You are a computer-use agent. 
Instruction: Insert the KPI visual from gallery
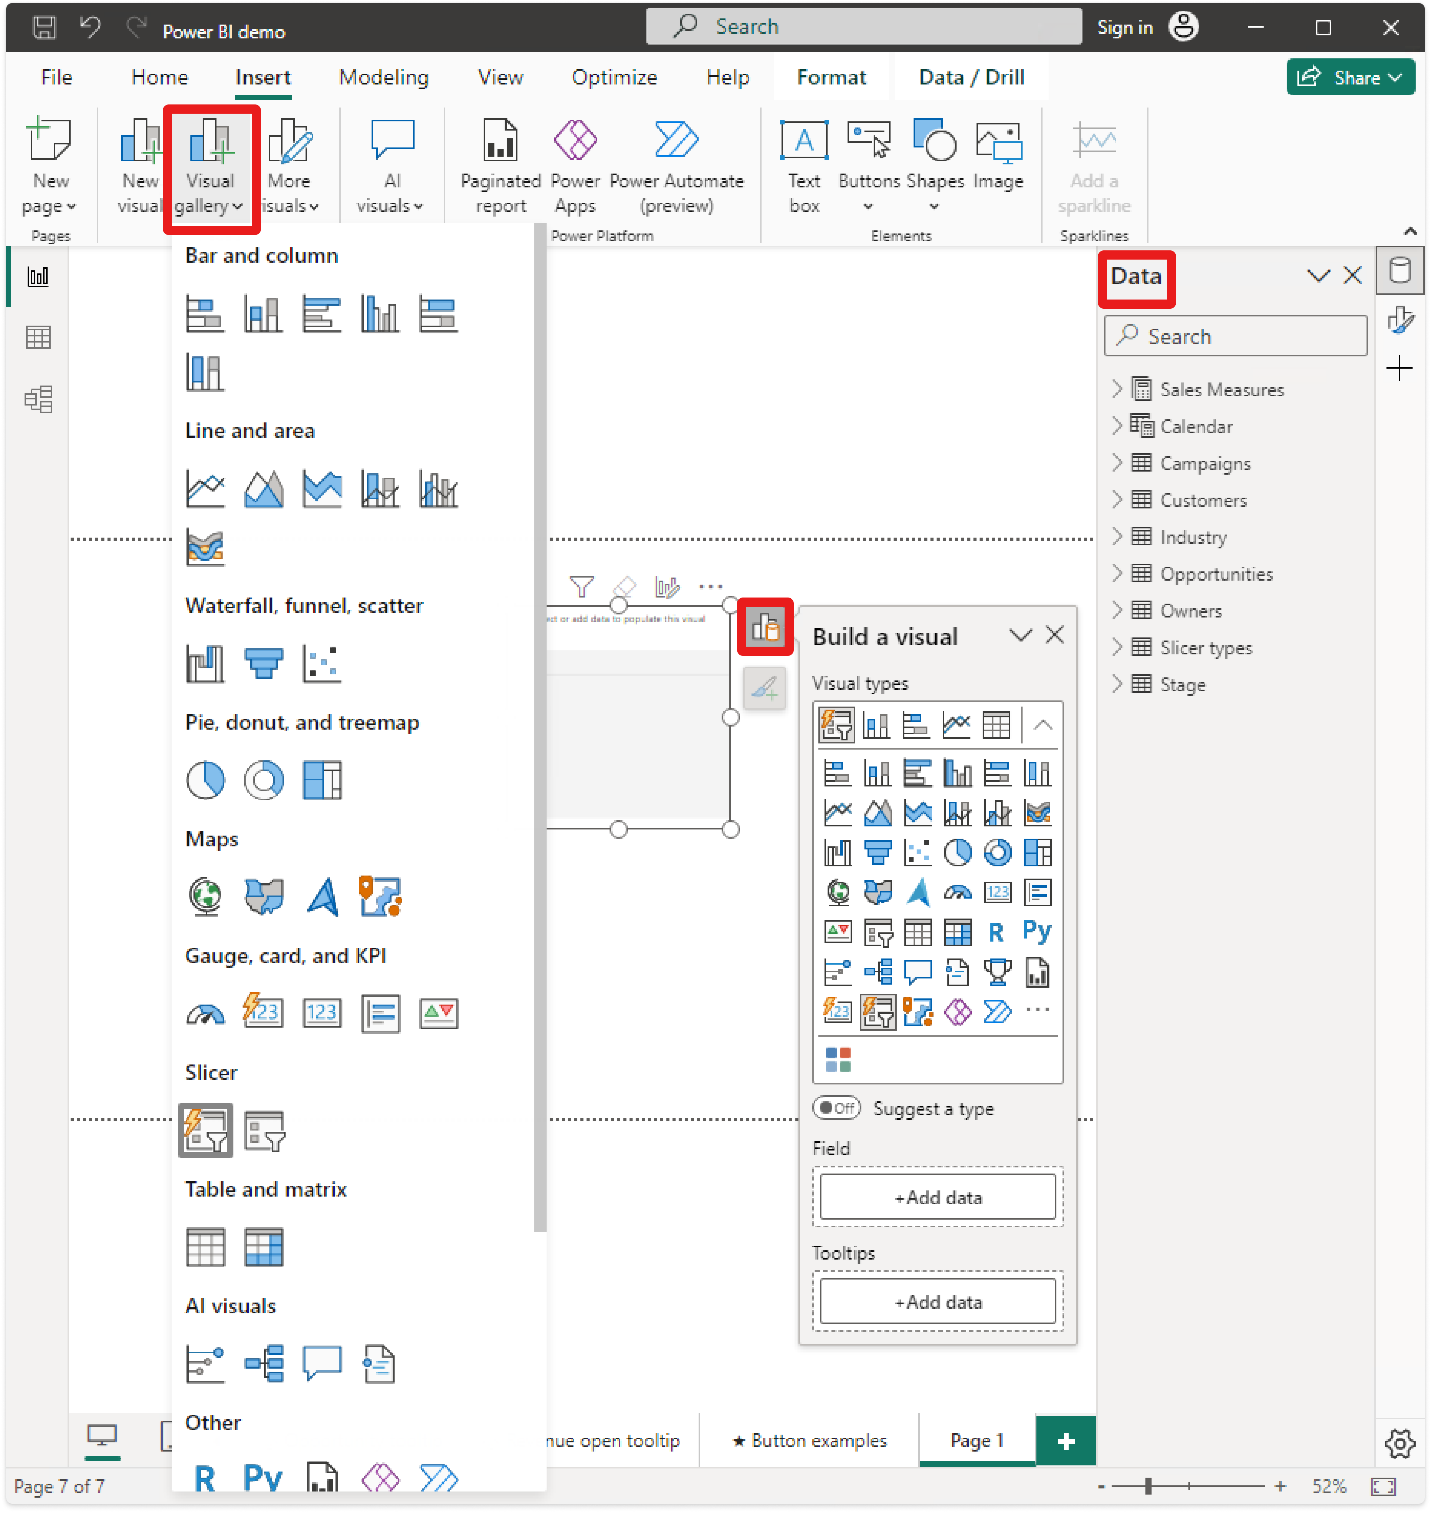tap(439, 1014)
